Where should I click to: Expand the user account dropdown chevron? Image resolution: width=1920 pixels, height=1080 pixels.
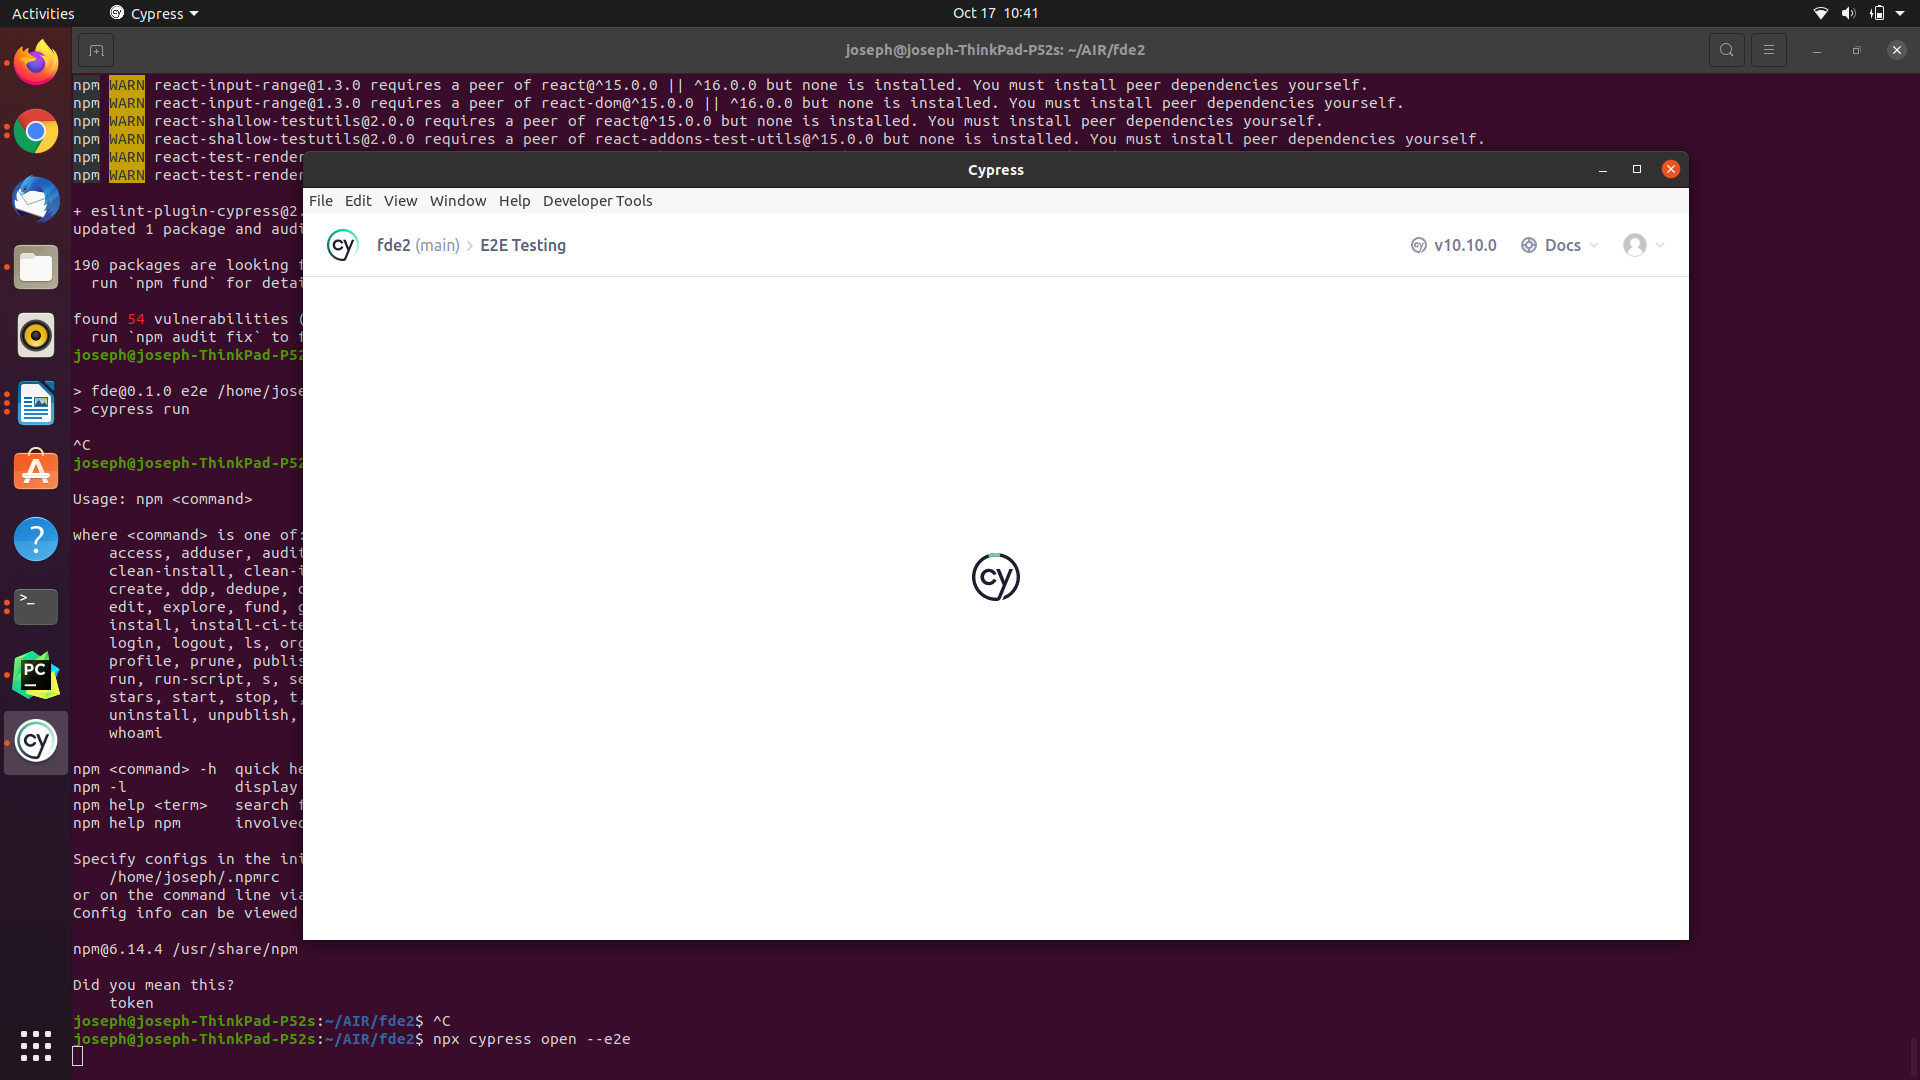1660,245
